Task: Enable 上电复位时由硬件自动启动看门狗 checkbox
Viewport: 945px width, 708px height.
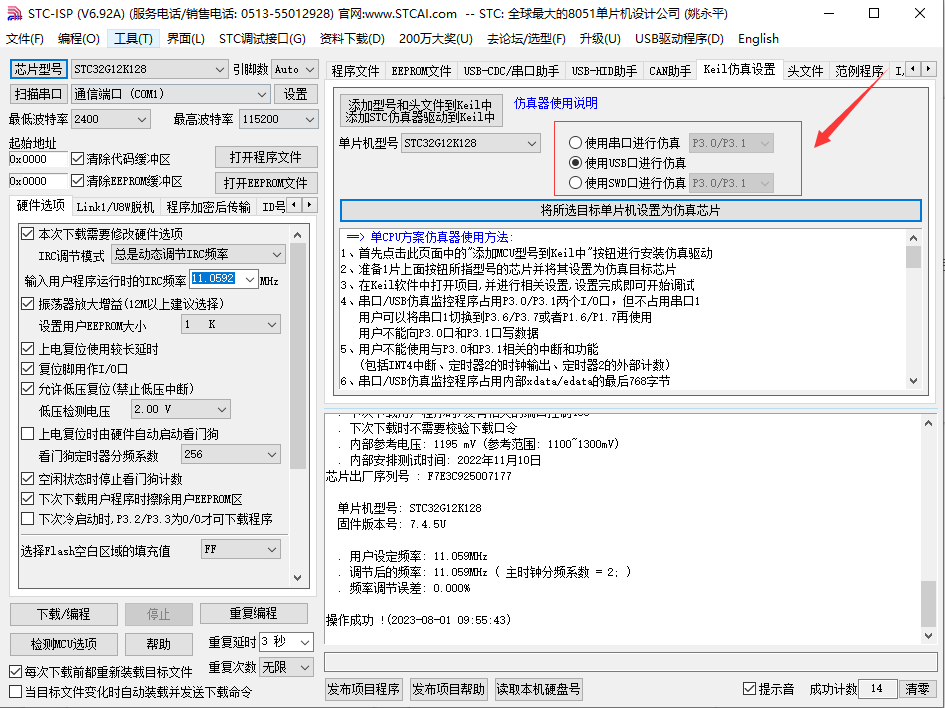Action: pos(27,434)
